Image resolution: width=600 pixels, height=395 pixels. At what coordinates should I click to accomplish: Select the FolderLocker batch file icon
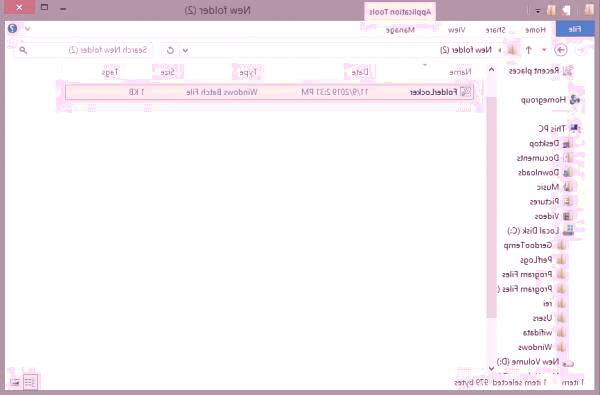point(466,92)
